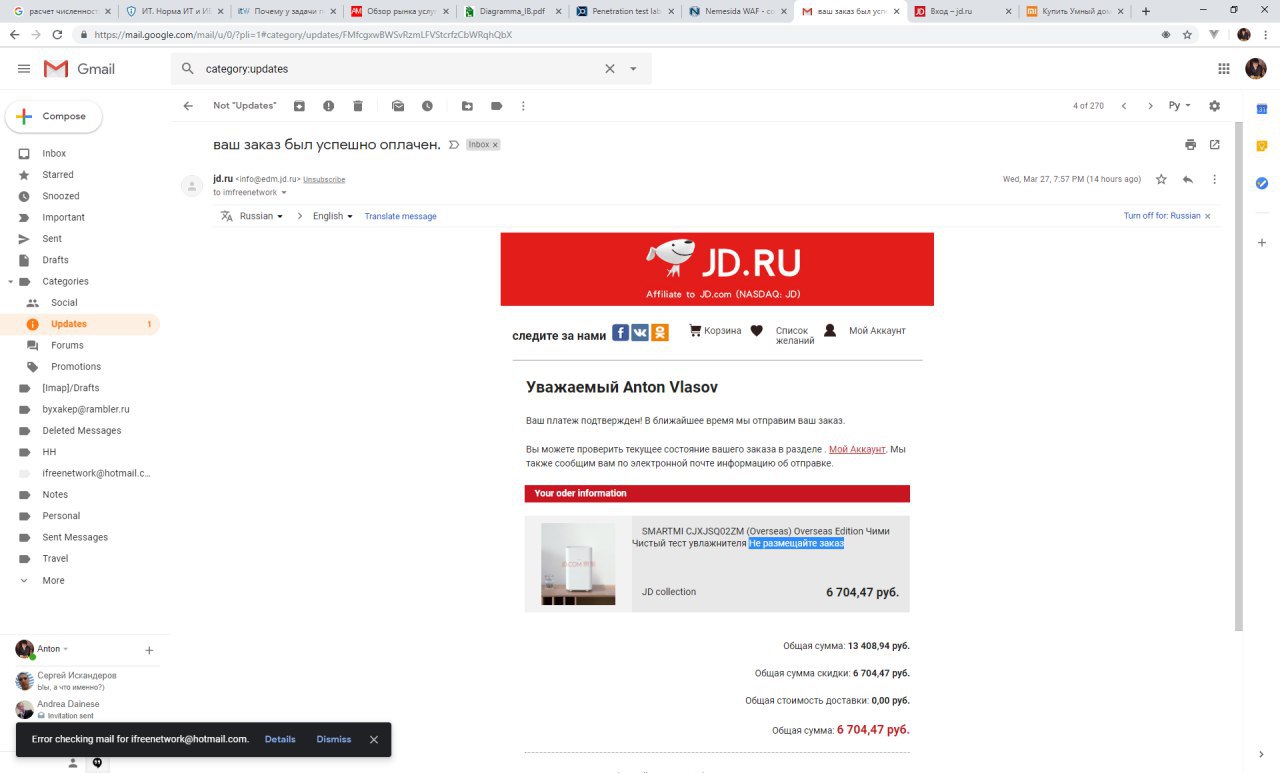Star the jd.ru message
Image resolution: width=1280 pixels, height=773 pixels.
[x=1161, y=179]
